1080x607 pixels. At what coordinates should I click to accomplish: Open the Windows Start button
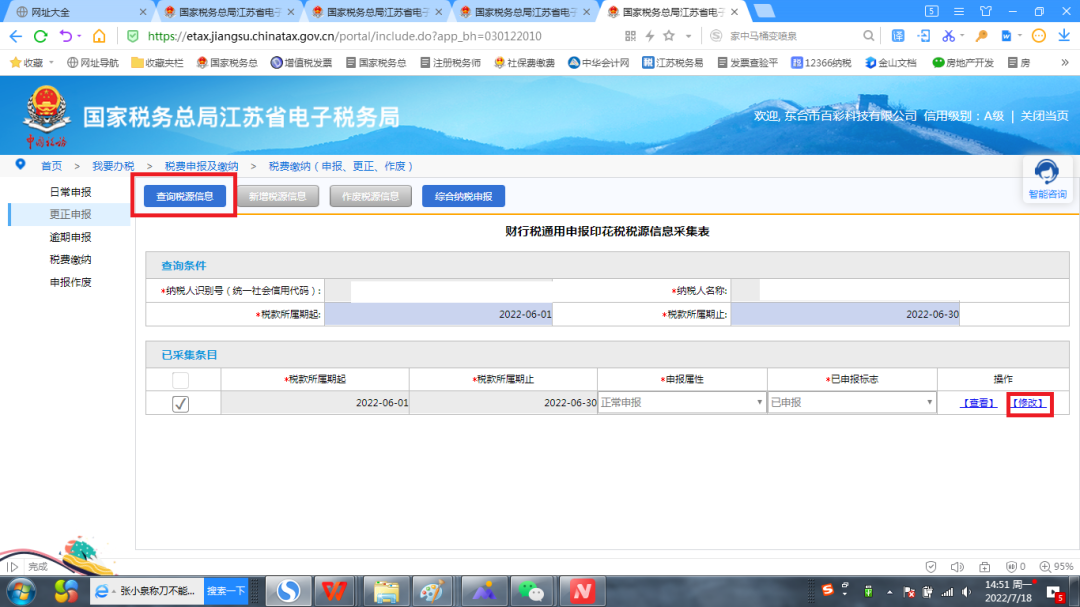click(x=21, y=591)
